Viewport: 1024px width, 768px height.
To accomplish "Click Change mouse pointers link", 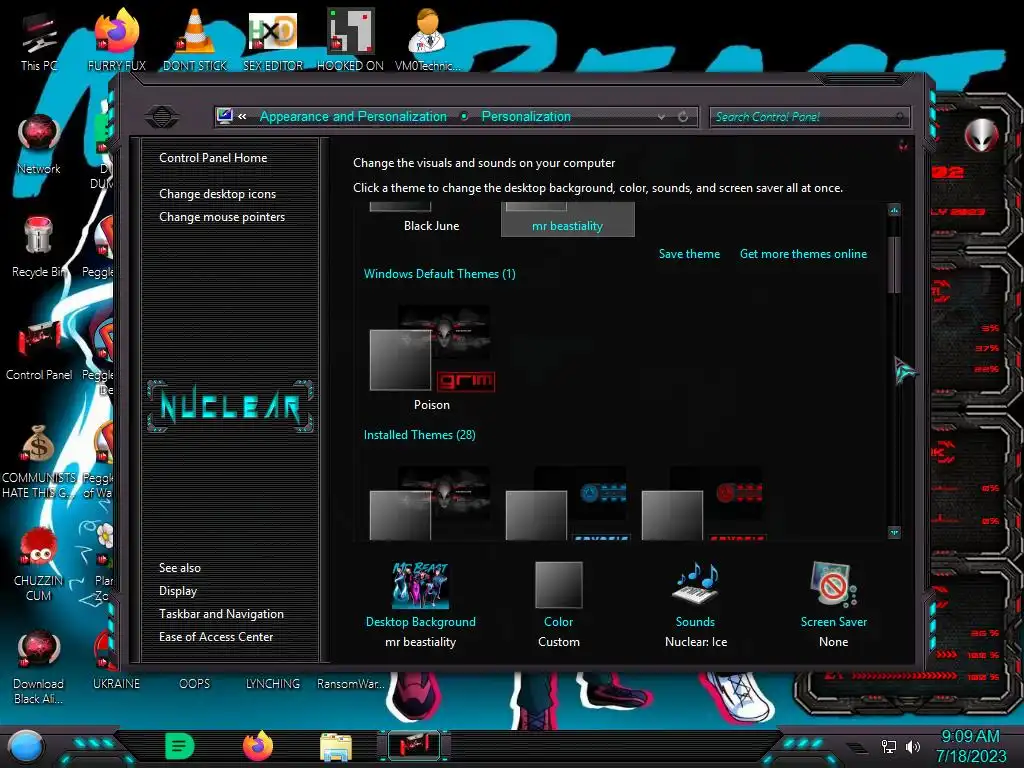I will tap(222, 216).
